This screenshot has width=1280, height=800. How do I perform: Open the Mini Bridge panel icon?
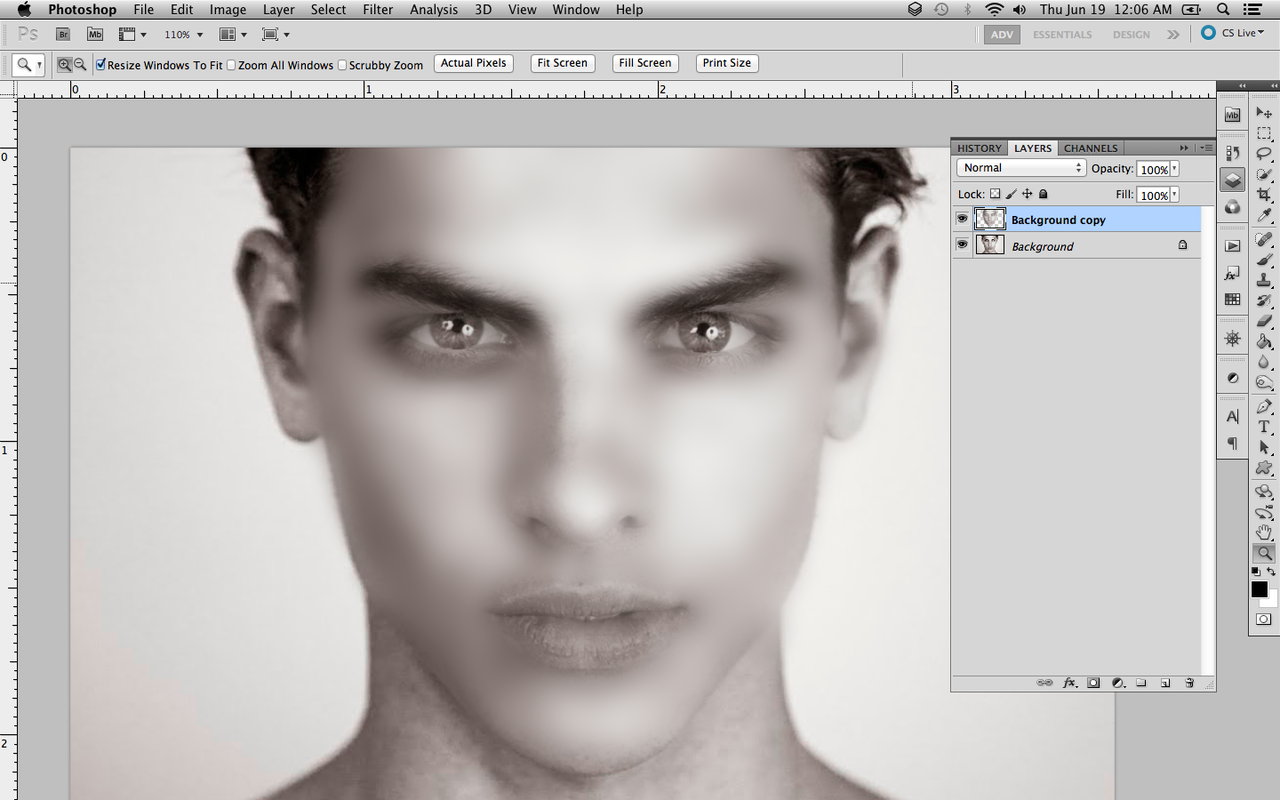(x=1232, y=113)
